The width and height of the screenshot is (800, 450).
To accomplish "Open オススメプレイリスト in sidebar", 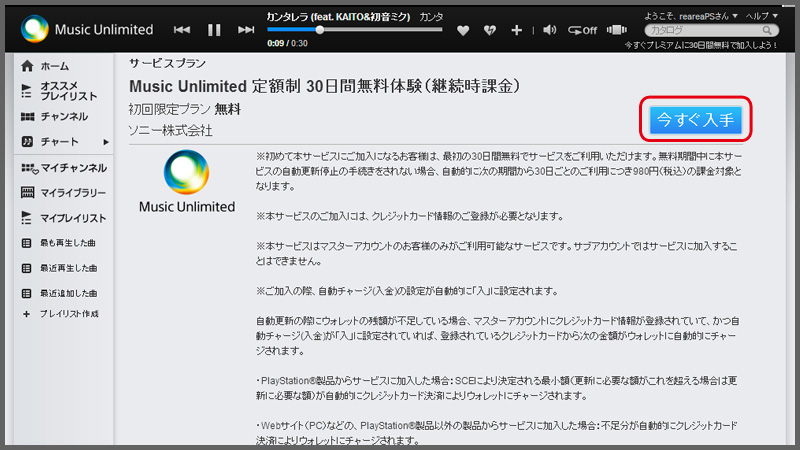I will click(59, 91).
